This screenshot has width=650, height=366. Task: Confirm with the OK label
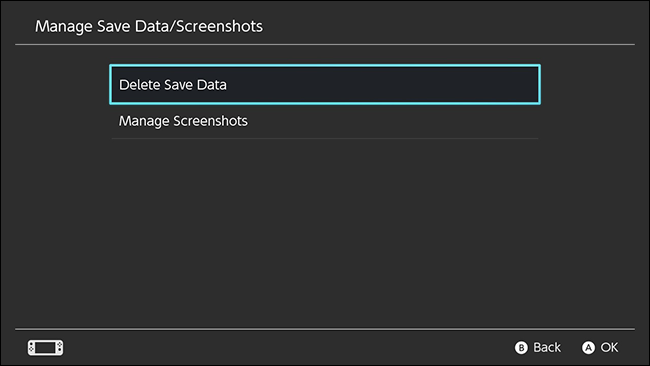click(609, 347)
